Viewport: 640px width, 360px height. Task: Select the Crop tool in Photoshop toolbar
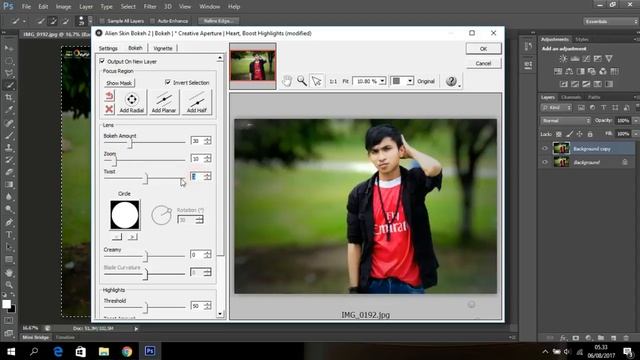coord(9,98)
